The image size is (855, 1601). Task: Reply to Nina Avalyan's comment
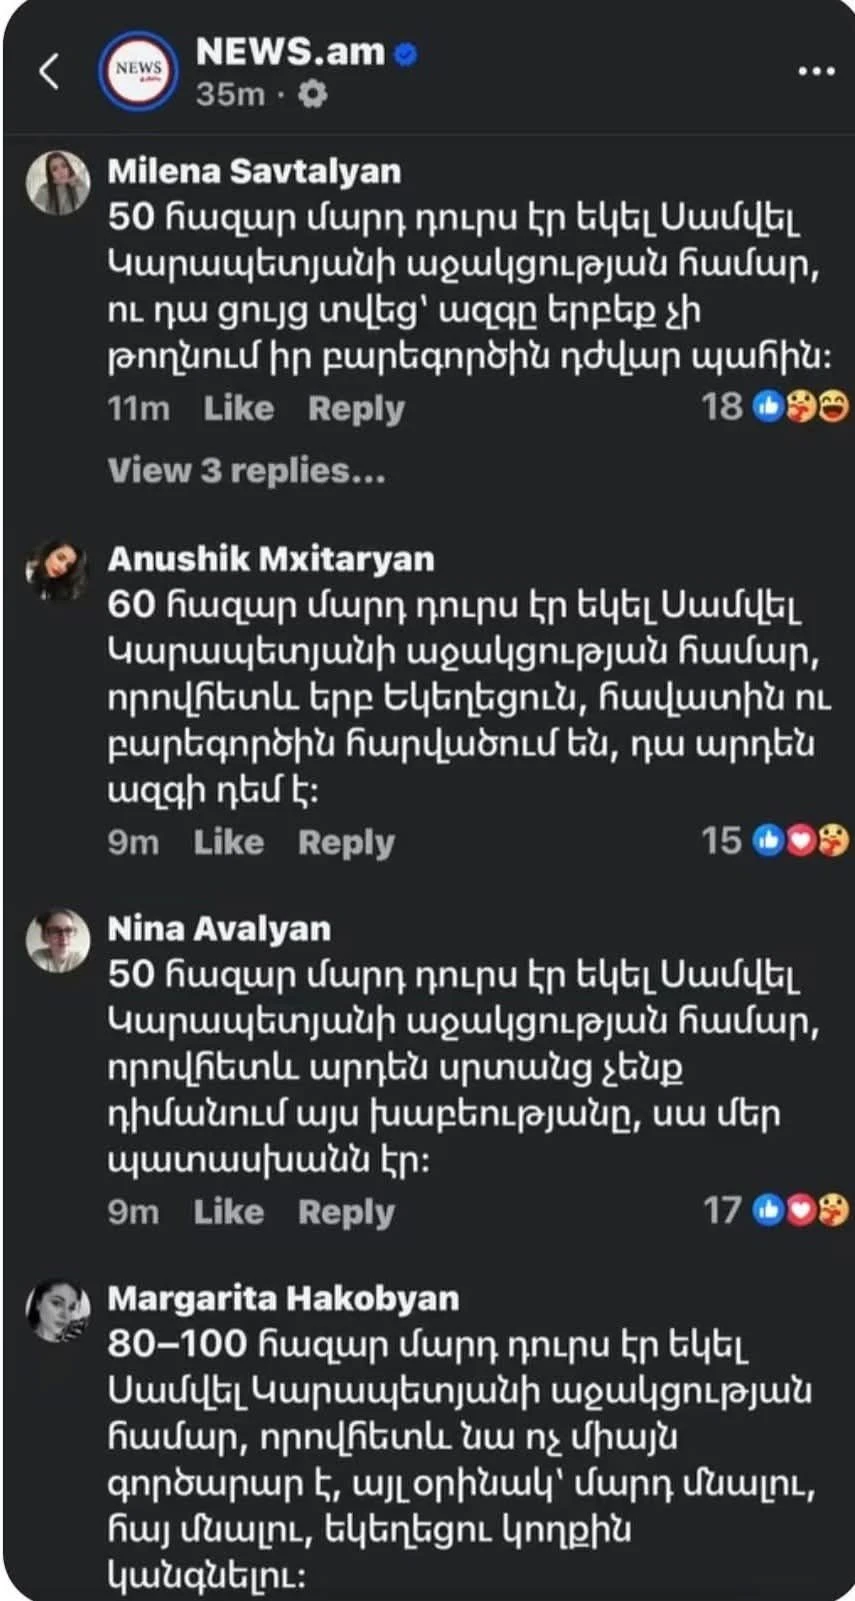click(x=346, y=1212)
